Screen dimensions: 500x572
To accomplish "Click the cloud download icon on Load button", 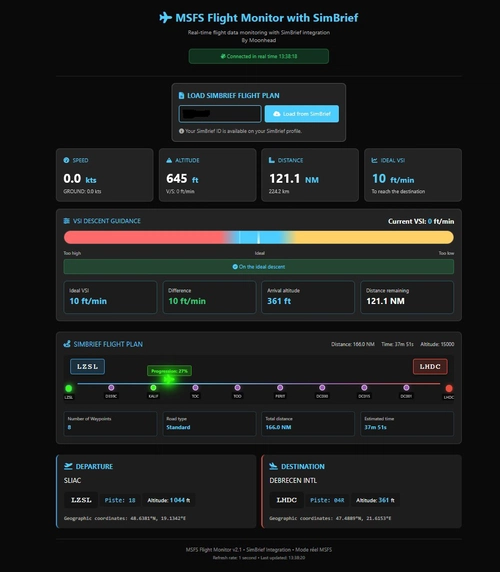I will click(x=277, y=114).
